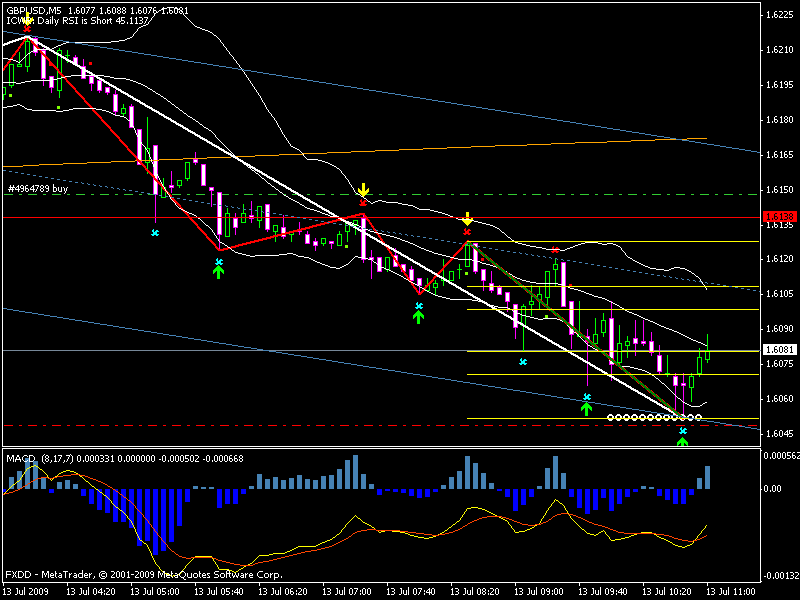The height and width of the screenshot is (600, 800).
Task: Click the 13 Jul 07:00 time label
Action: (x=347, y=592)
